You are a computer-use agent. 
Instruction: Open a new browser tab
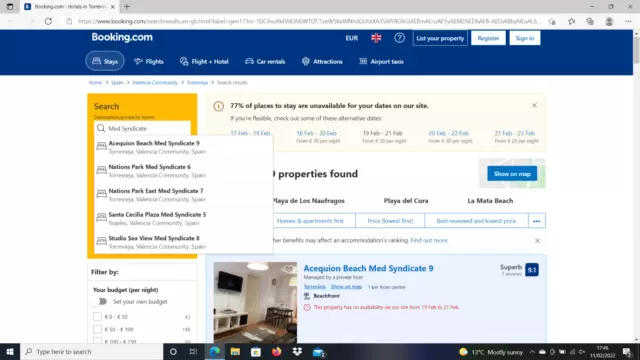click(127, 7)
